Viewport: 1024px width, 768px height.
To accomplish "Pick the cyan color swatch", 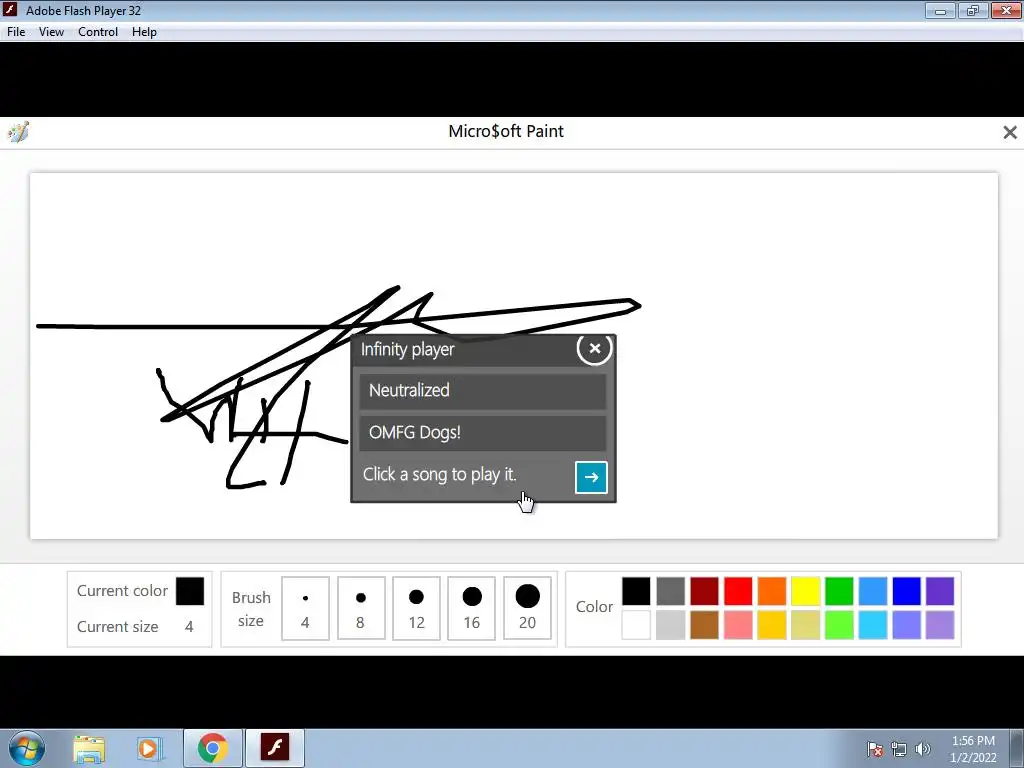I will point(873,625).
